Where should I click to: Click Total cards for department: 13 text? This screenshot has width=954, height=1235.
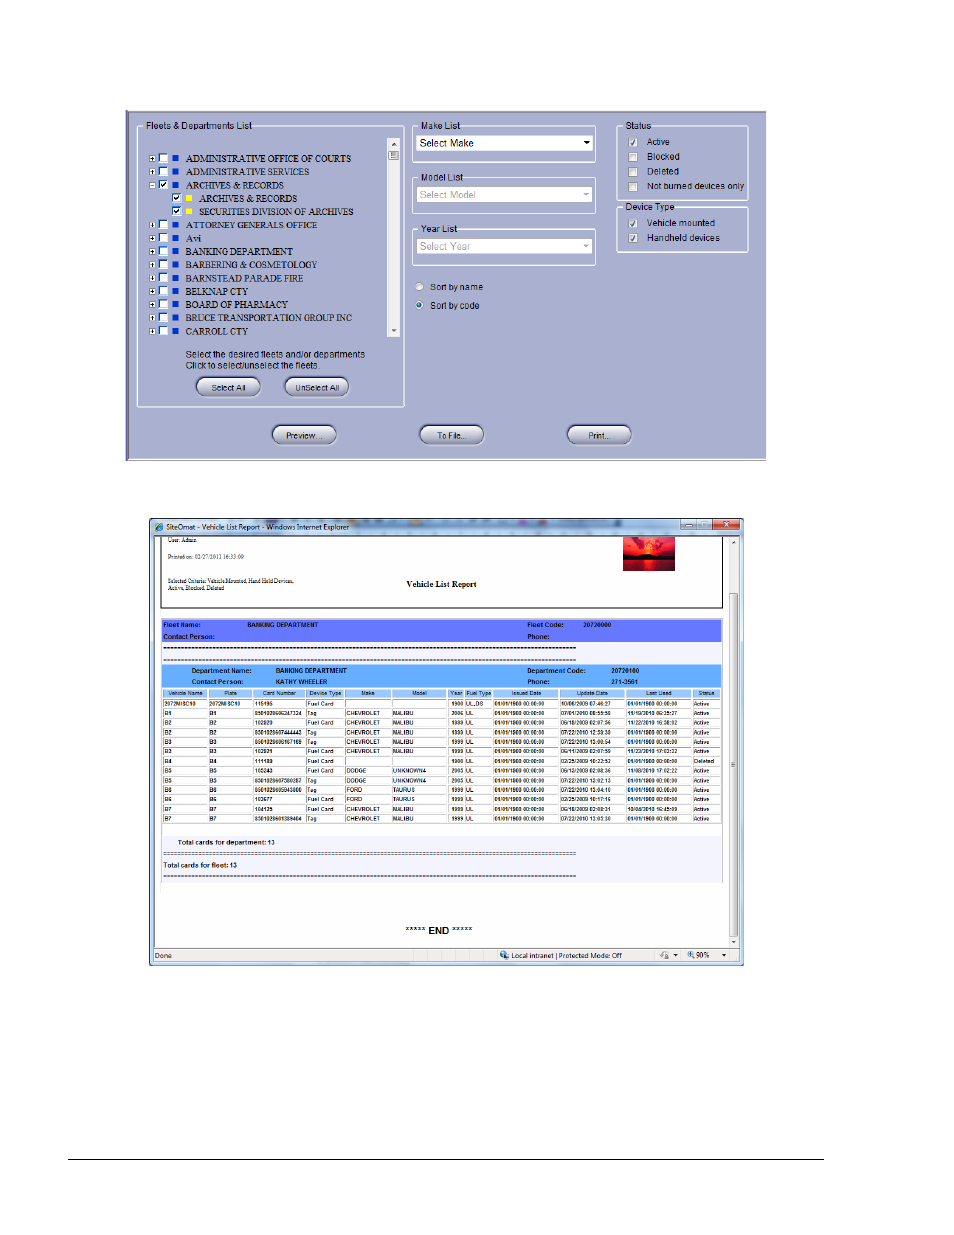(x=226, y=842)
